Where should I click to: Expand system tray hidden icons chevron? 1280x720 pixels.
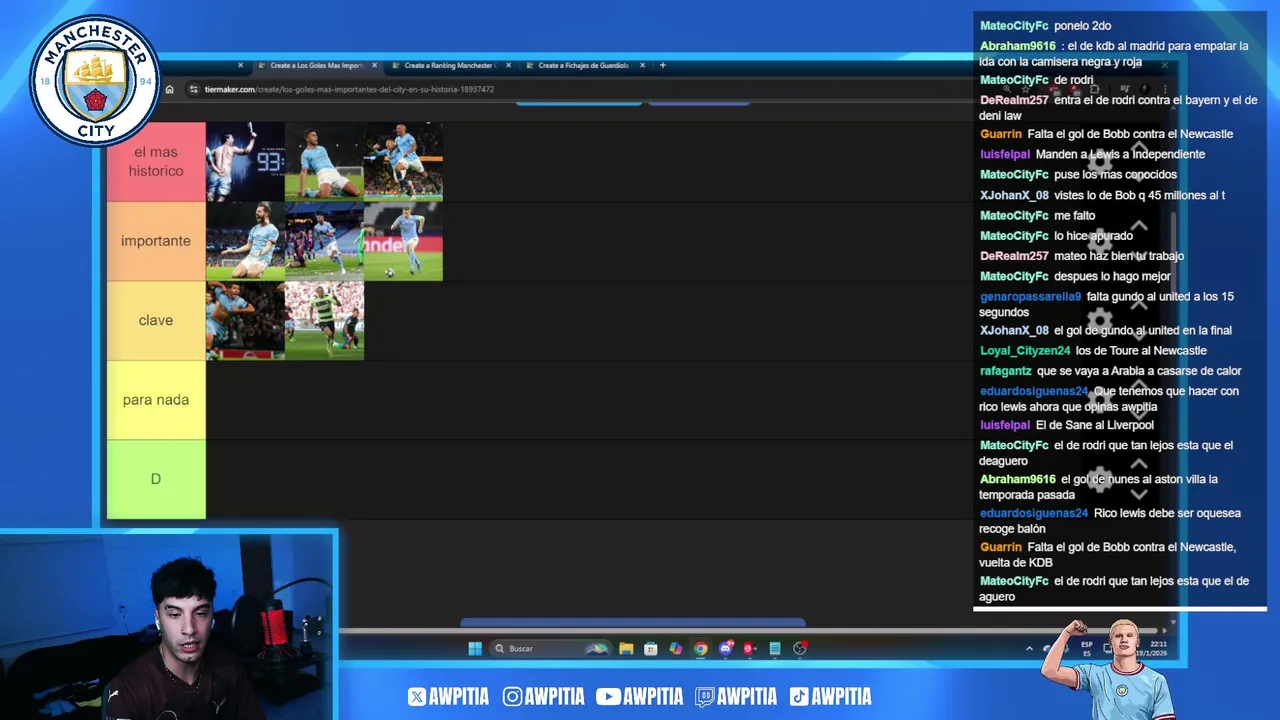pos(1029,648)
